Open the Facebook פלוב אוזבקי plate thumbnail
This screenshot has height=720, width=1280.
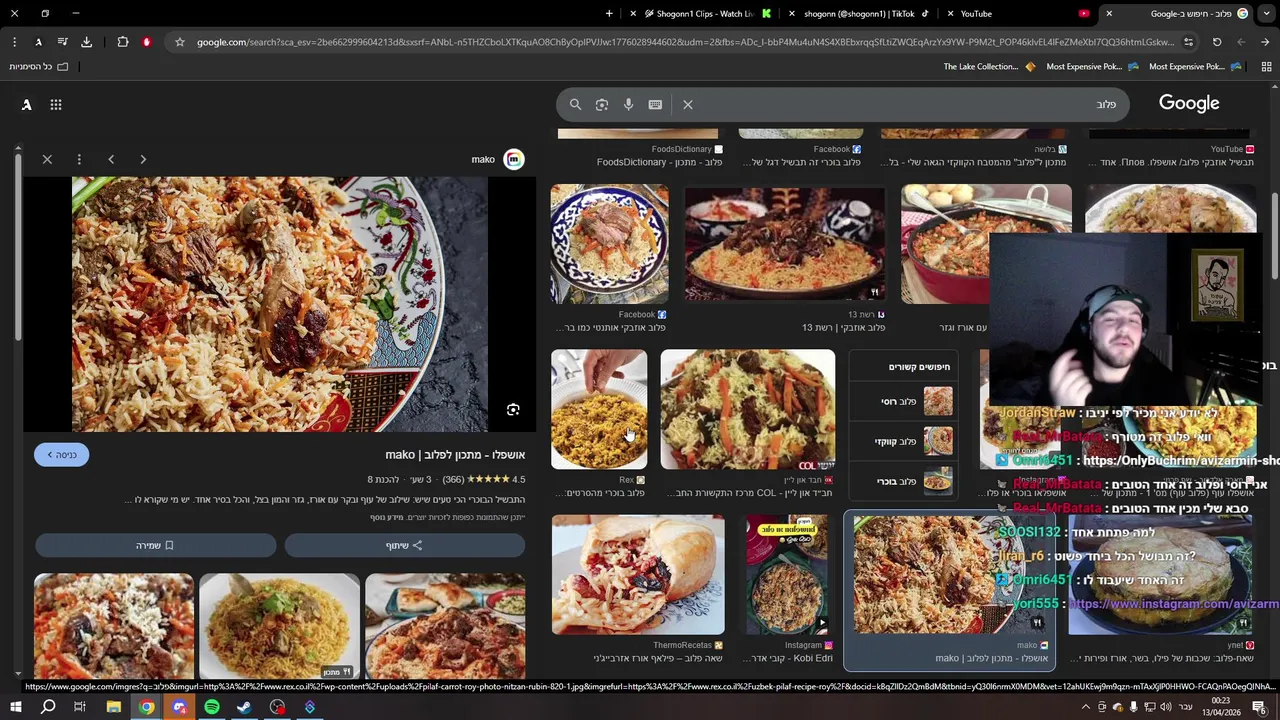coord(609,244)
